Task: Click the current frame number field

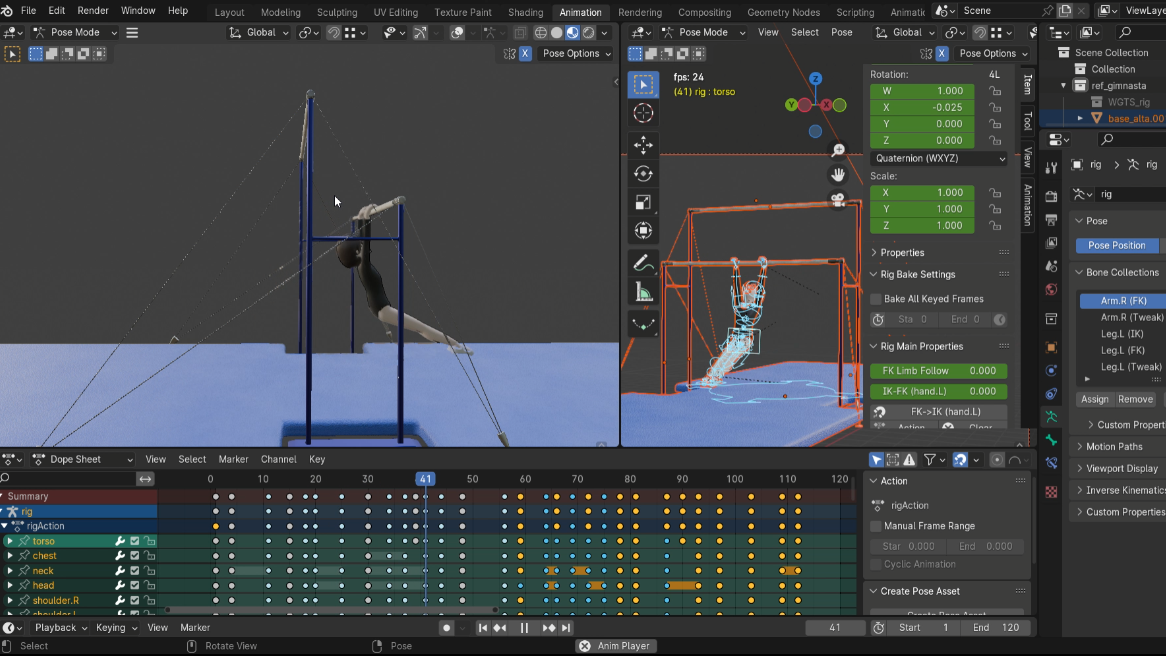Action: click(834, 628)
